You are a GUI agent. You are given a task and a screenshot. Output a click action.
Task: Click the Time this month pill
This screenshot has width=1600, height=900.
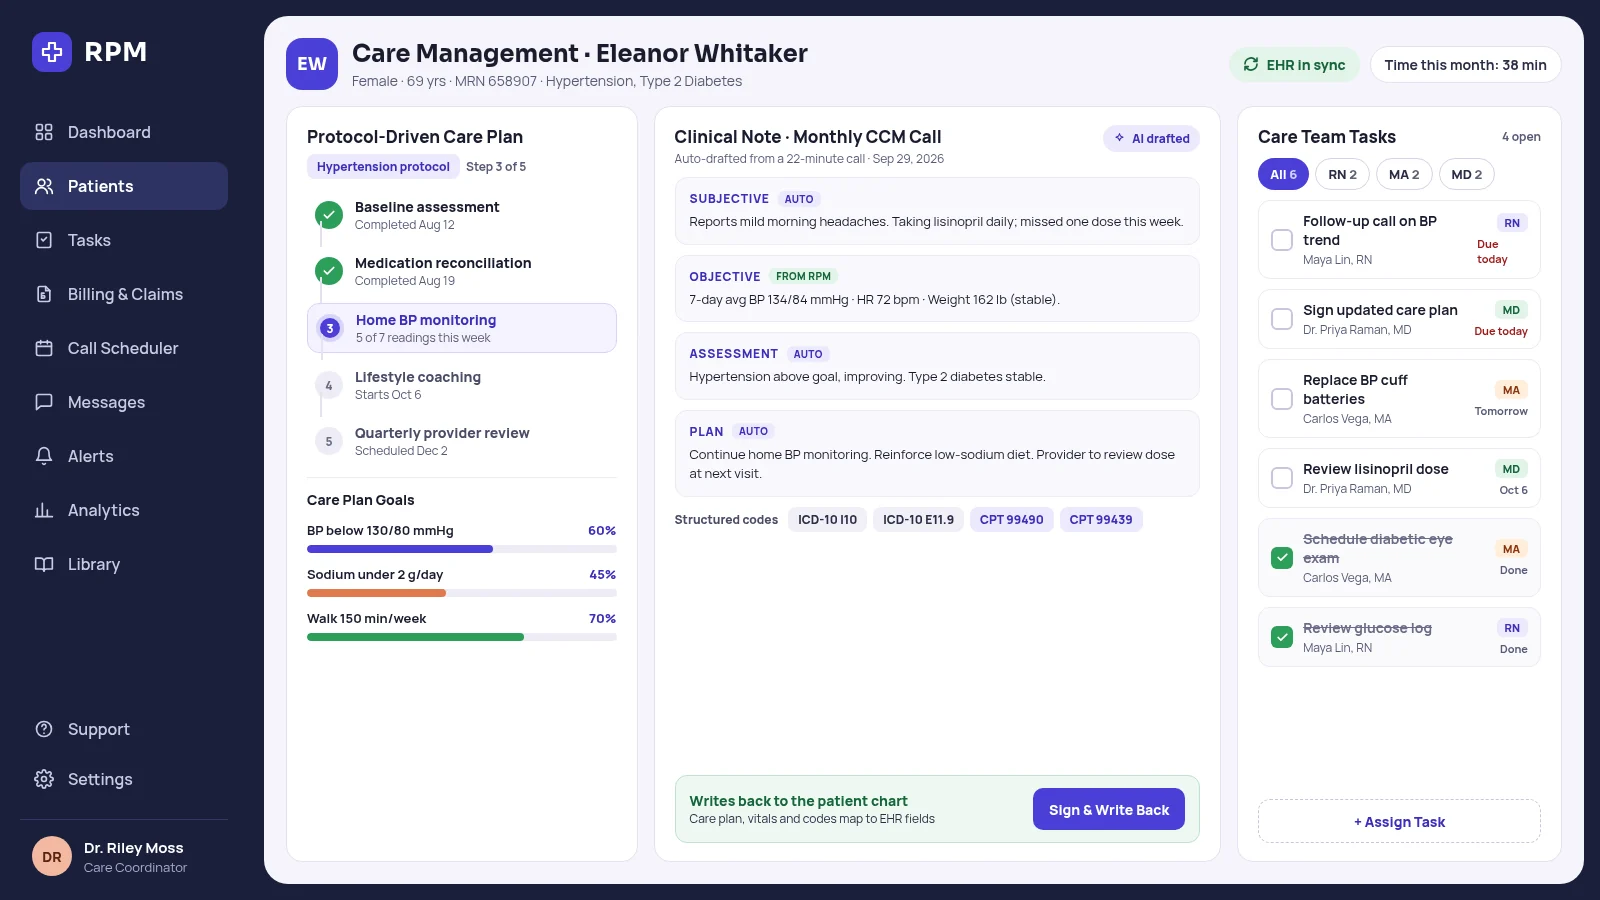click(1465, 65)
